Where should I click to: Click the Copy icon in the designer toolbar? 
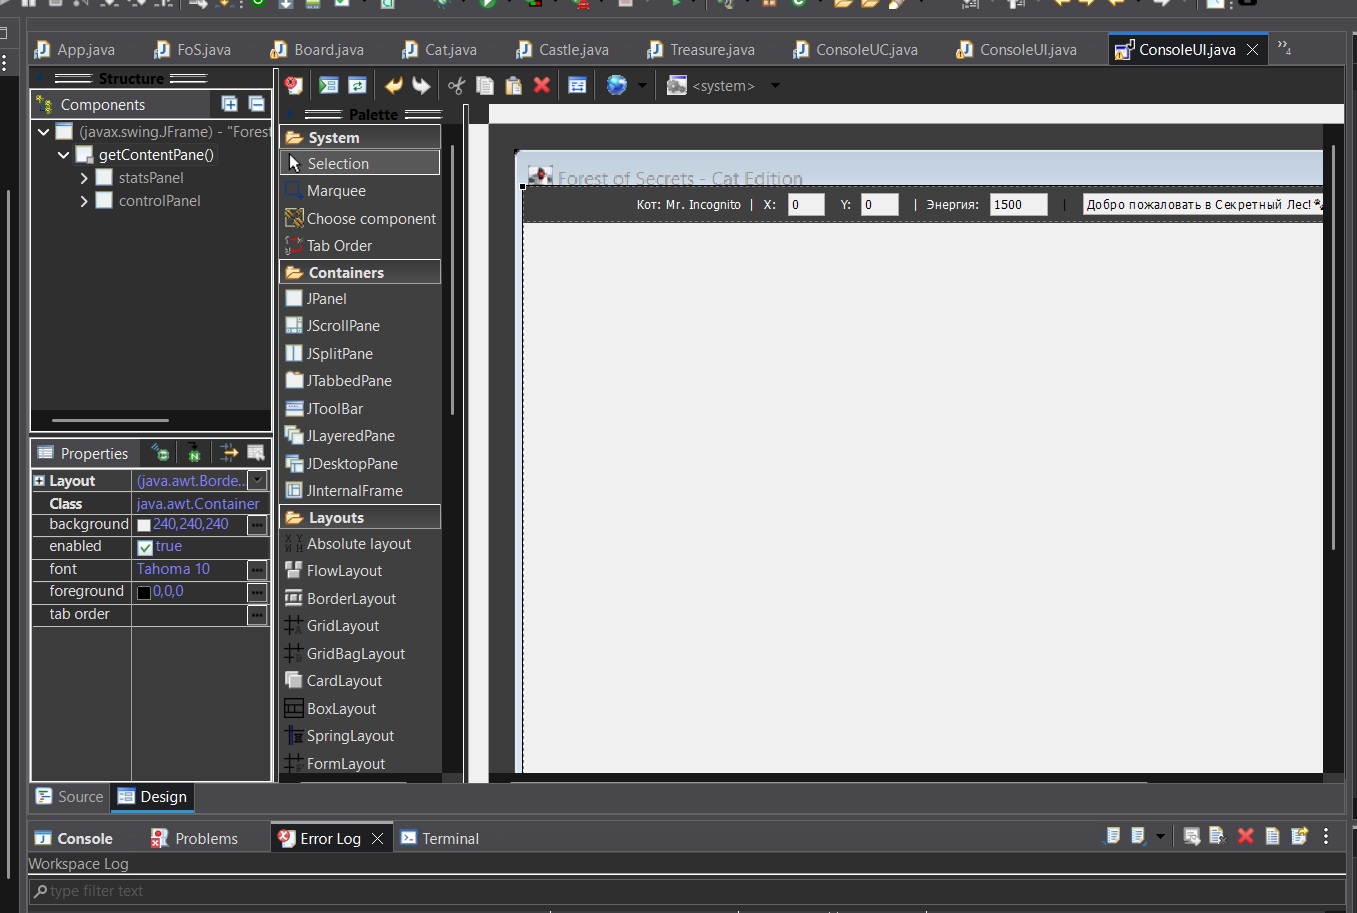click(x=485, y=86)
